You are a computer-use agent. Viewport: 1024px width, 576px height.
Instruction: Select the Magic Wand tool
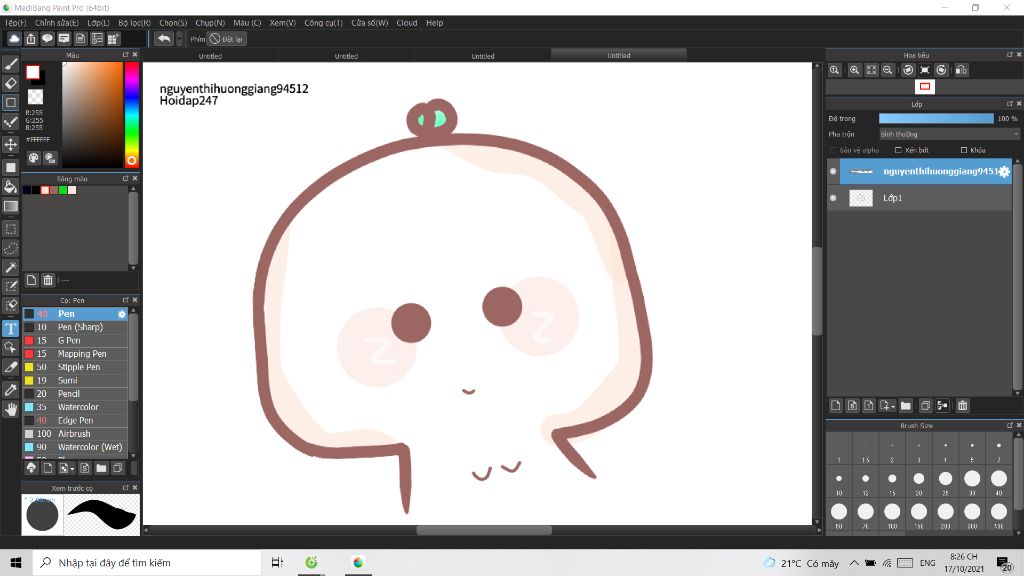click(x=10, y=267)
